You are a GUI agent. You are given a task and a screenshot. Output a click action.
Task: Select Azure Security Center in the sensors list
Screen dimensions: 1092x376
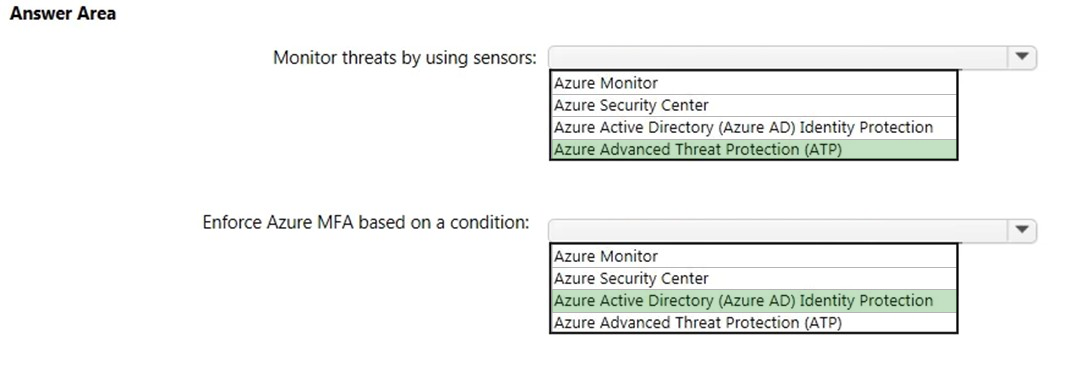pyautogui.click(x=754, y=105)
